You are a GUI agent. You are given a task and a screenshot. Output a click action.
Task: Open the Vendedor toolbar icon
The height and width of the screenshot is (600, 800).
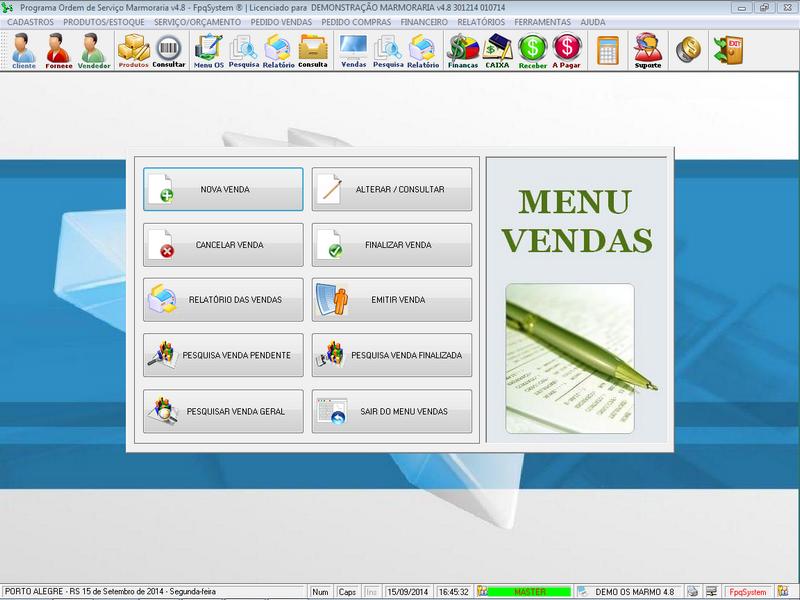point(93,51)
